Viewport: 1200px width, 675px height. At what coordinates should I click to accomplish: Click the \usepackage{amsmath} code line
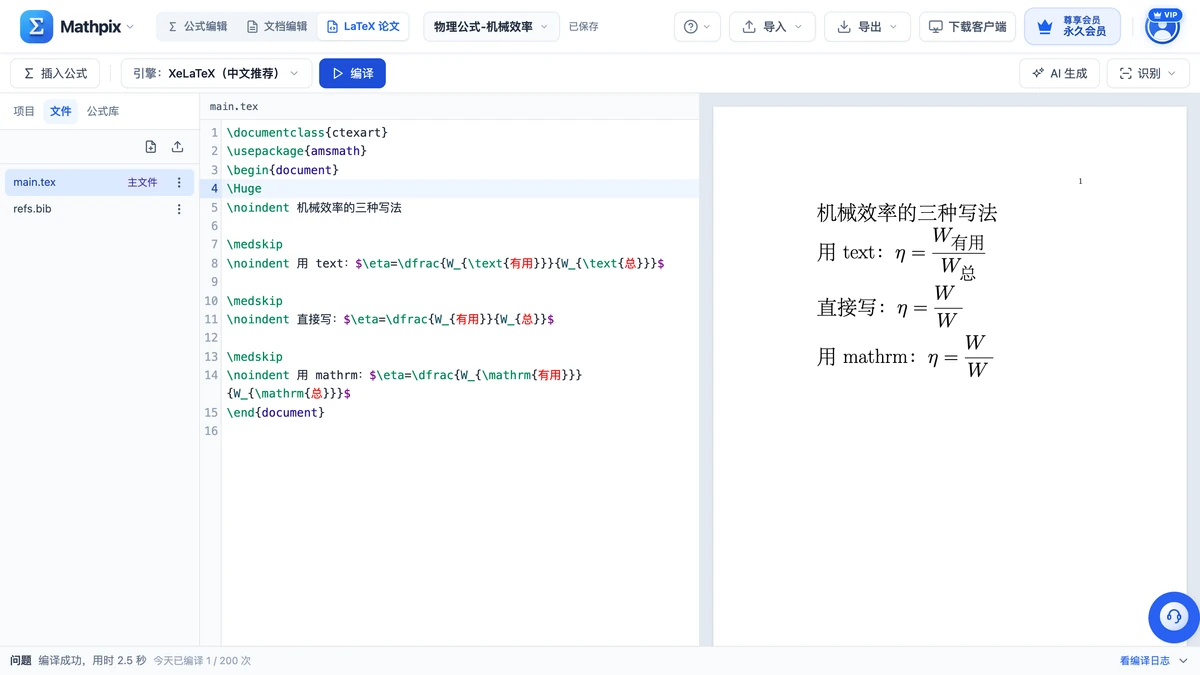(297, 151)
